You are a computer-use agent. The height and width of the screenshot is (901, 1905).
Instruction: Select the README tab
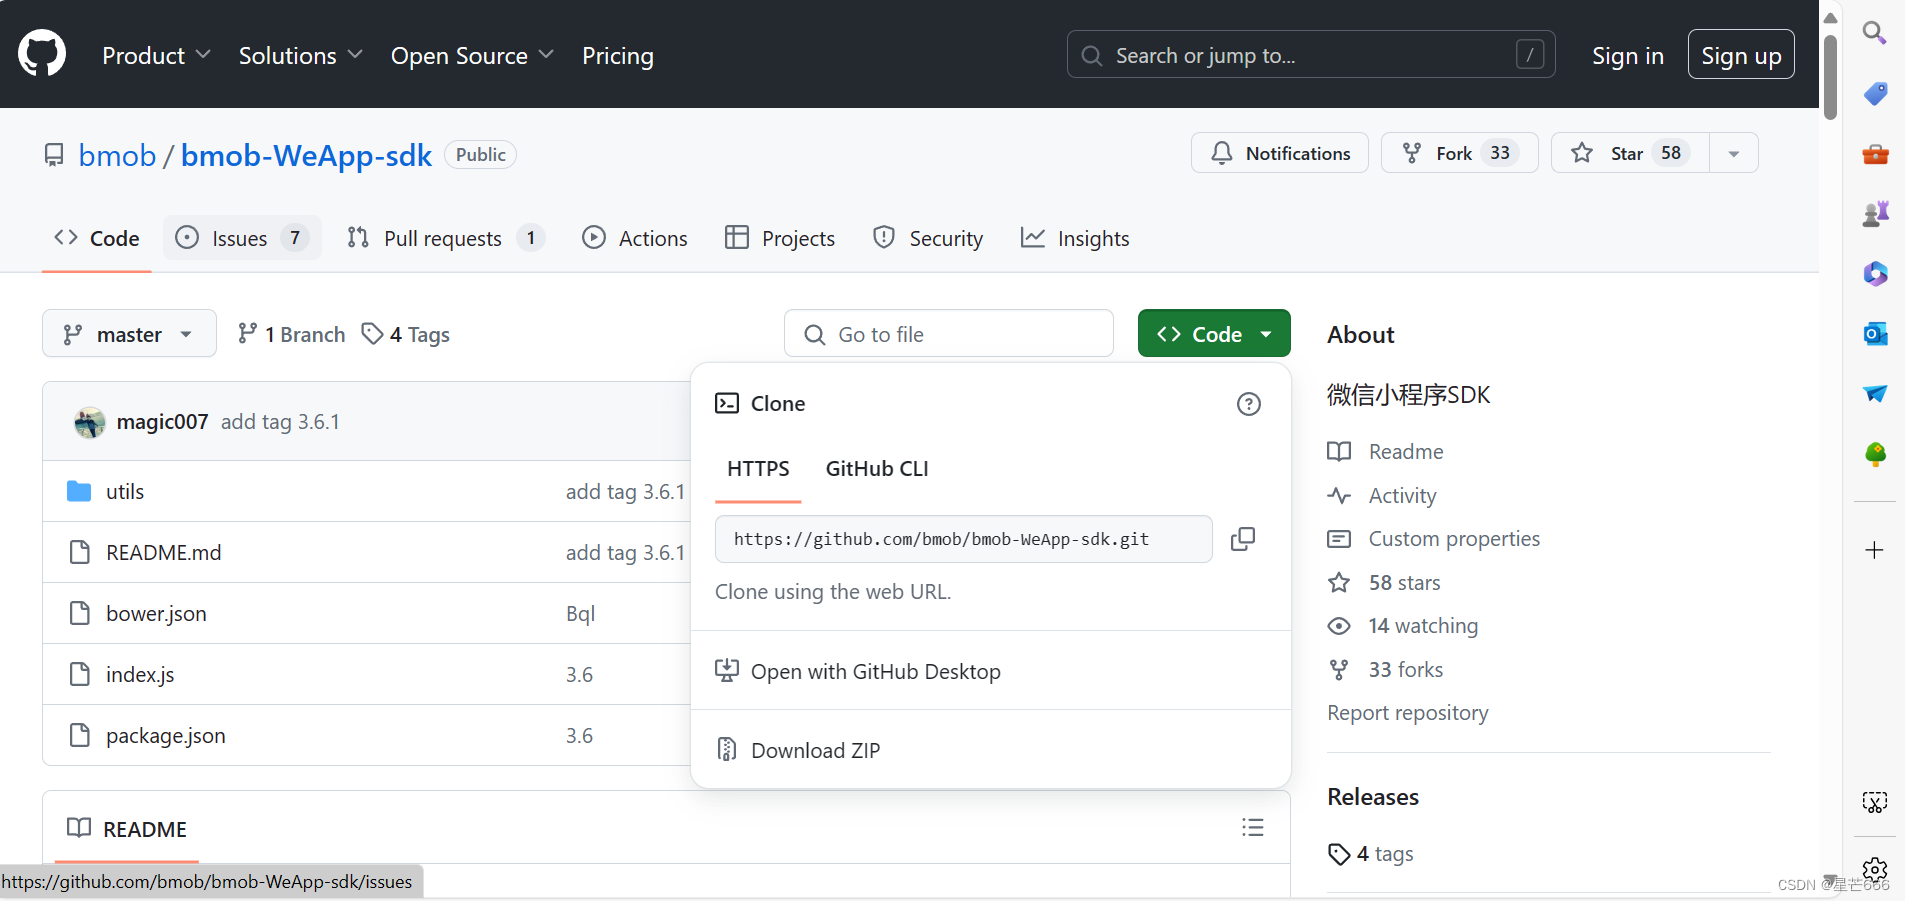(127, 829)
